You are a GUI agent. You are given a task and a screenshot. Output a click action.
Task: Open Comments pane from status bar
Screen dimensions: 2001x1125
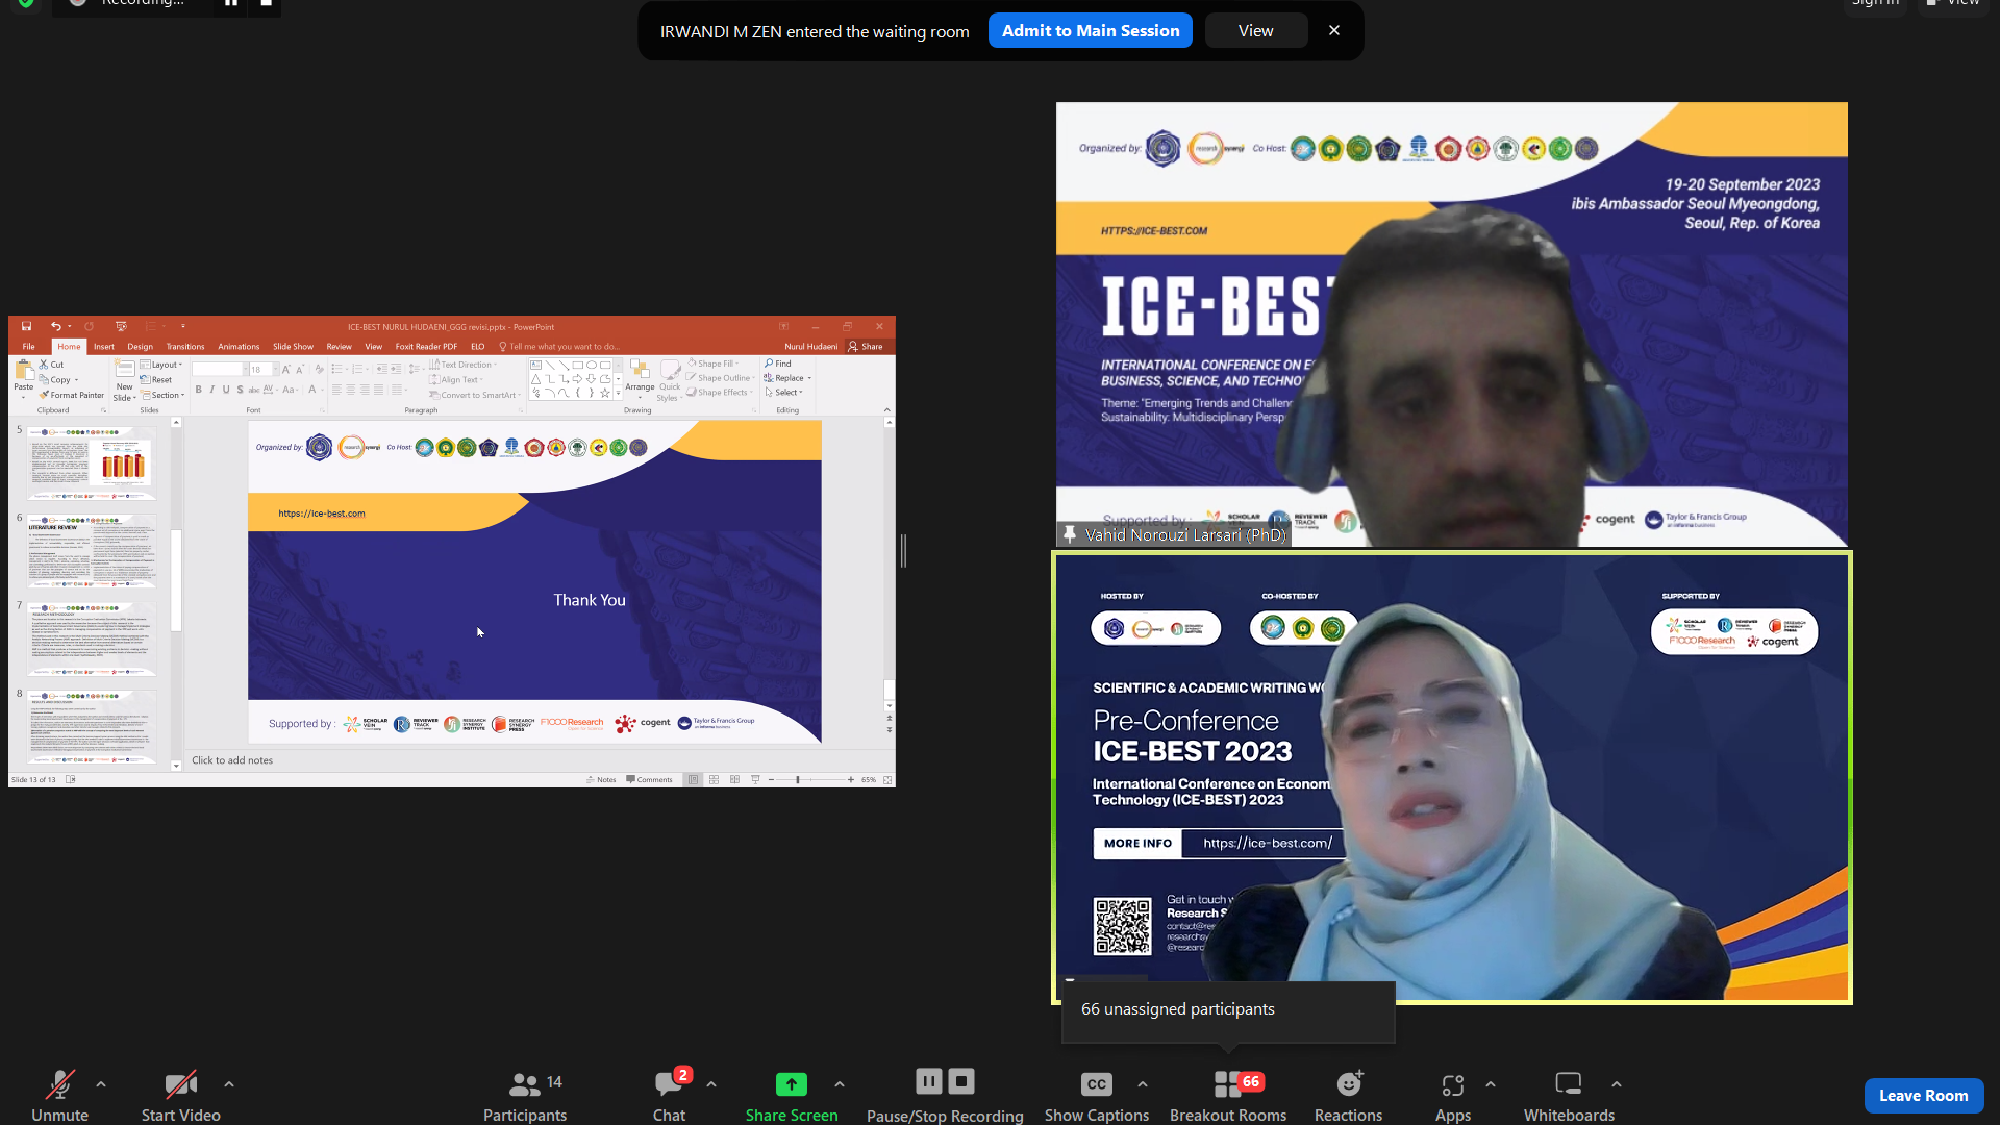pyautogui.click(x=649, y=779)
